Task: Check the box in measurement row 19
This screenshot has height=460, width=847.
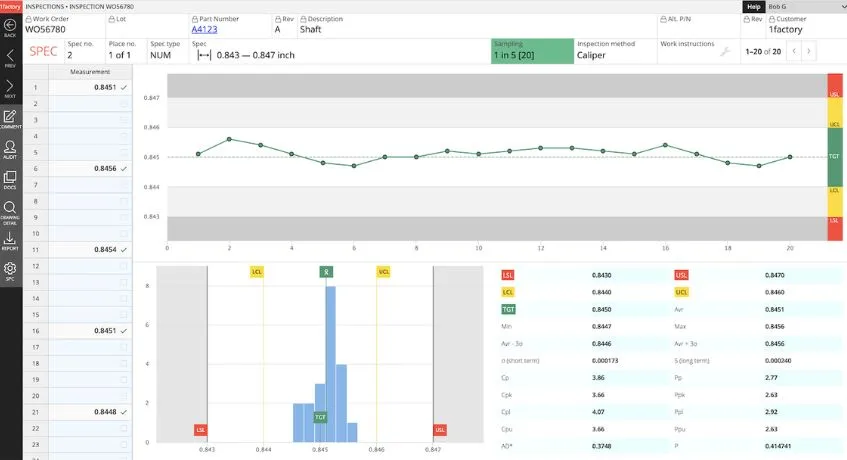Action: click(124, 380)
